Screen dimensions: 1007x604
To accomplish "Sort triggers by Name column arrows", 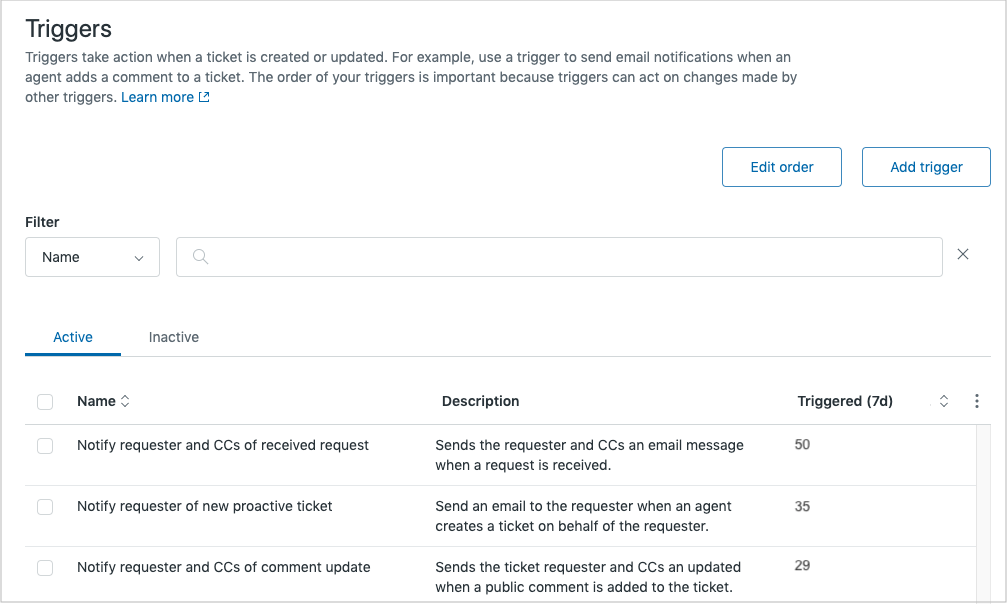I will point(125,401).
